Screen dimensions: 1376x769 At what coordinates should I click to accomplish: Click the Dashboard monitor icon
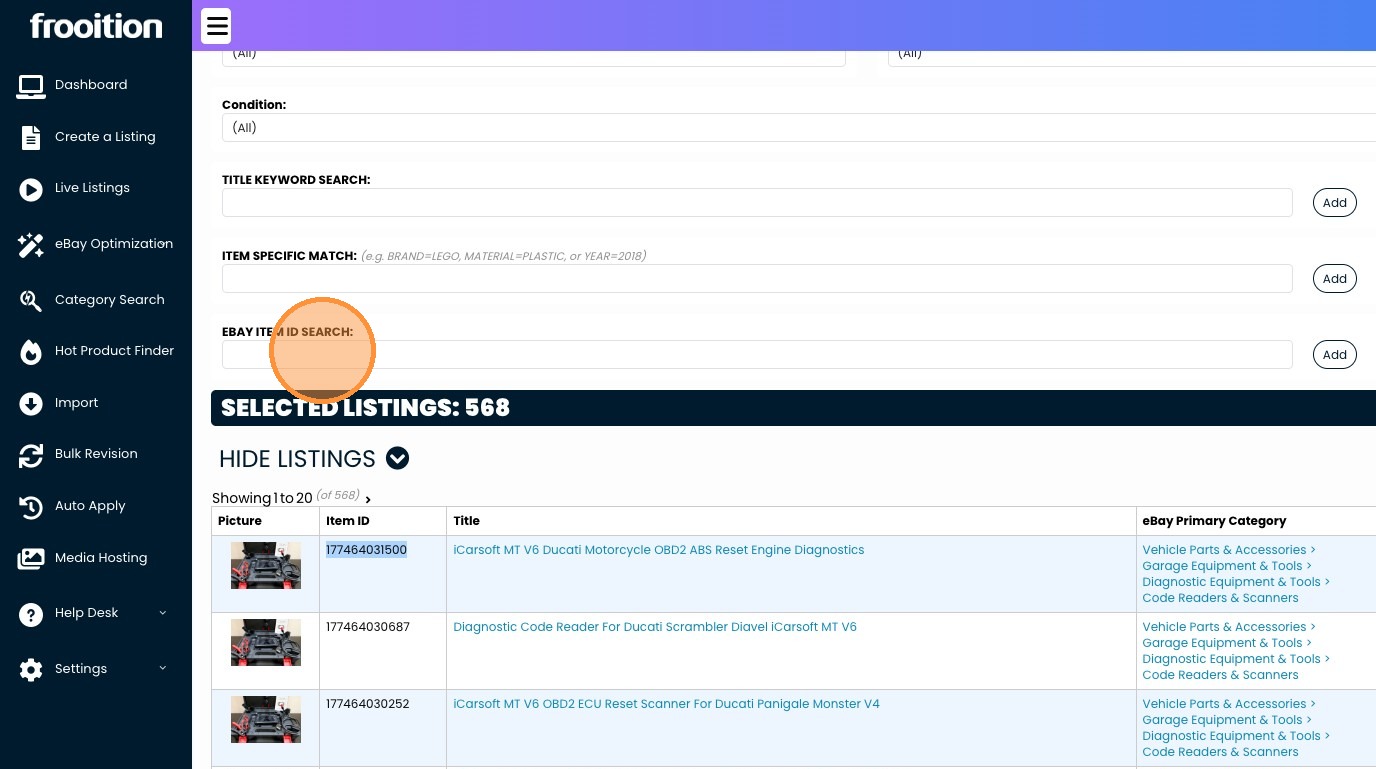point(31,86)
